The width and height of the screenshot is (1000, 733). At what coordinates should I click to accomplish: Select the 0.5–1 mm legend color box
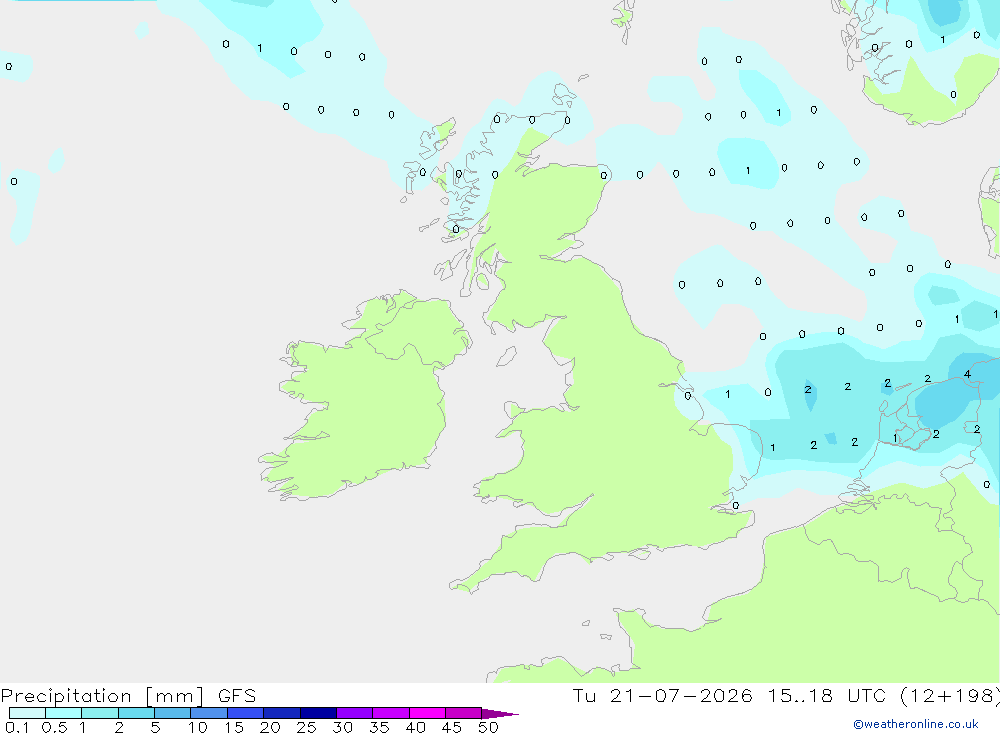(x=64, y=713)
